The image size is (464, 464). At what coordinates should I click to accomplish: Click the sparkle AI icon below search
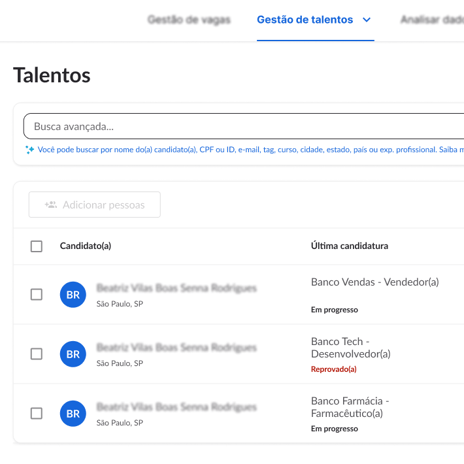[x=30, y=150]
